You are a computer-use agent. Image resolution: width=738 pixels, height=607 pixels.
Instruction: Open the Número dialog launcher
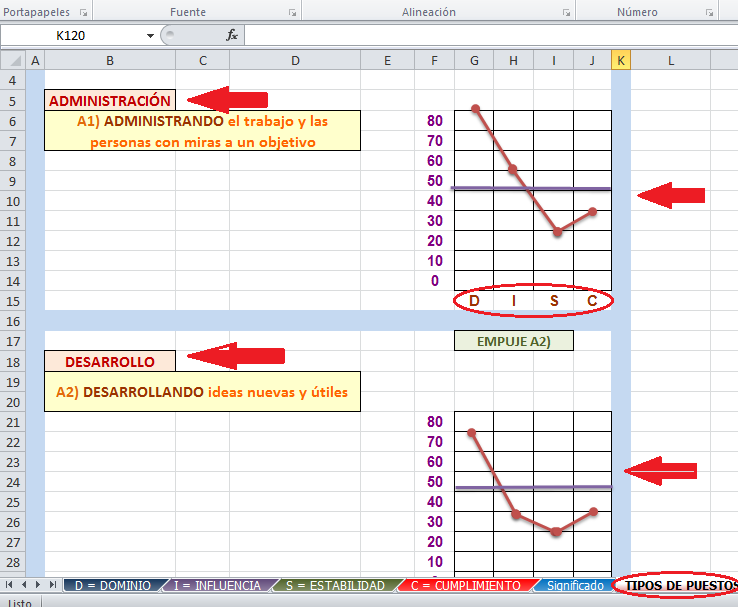pos(709,13)
